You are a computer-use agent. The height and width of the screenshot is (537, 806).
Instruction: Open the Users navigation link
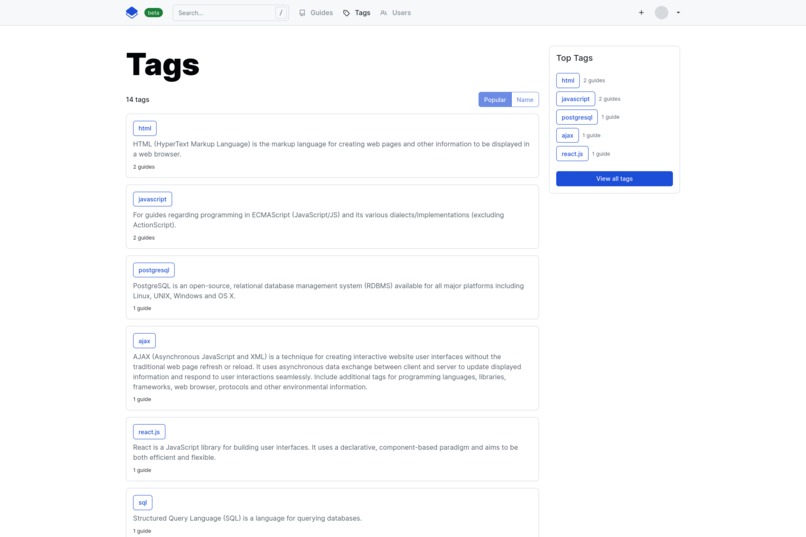coord(395,13)
